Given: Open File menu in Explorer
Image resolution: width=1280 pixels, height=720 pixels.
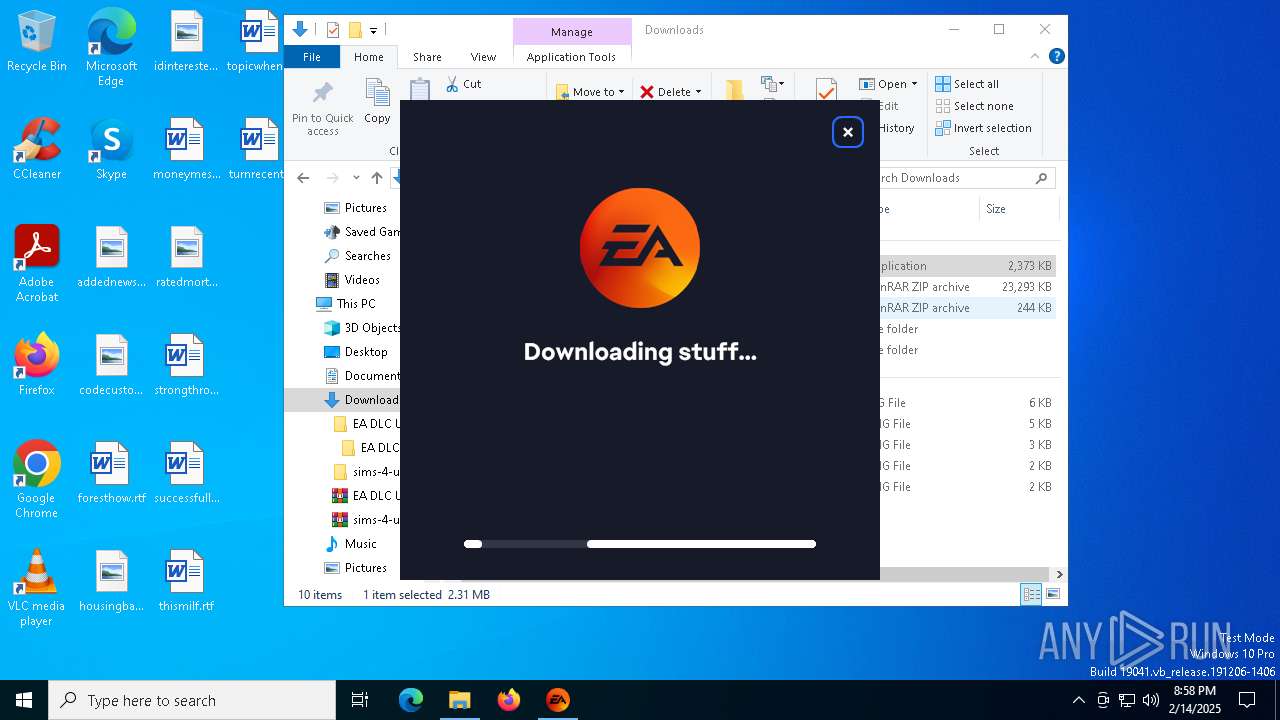Looking at the screenshot, I should pyautogui.click(x=312, y=57).
